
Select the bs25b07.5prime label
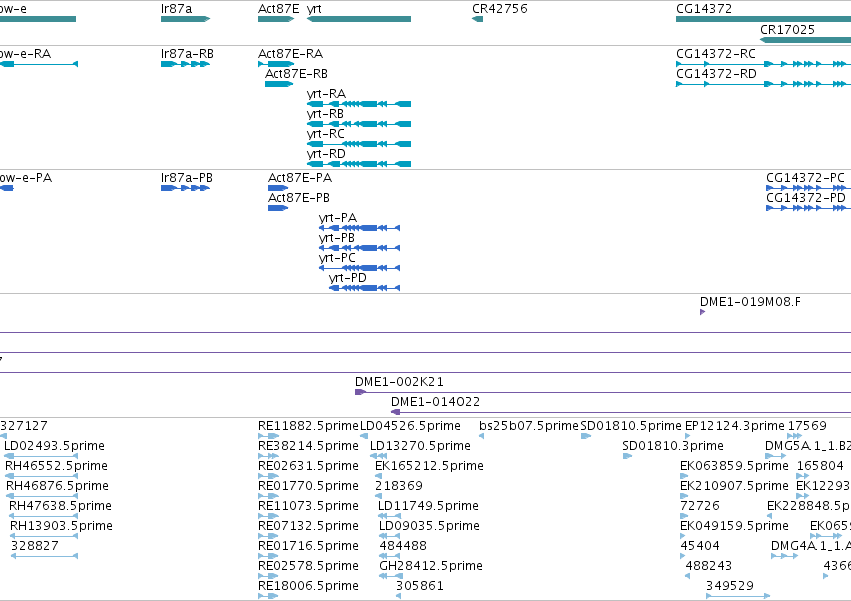529,426
